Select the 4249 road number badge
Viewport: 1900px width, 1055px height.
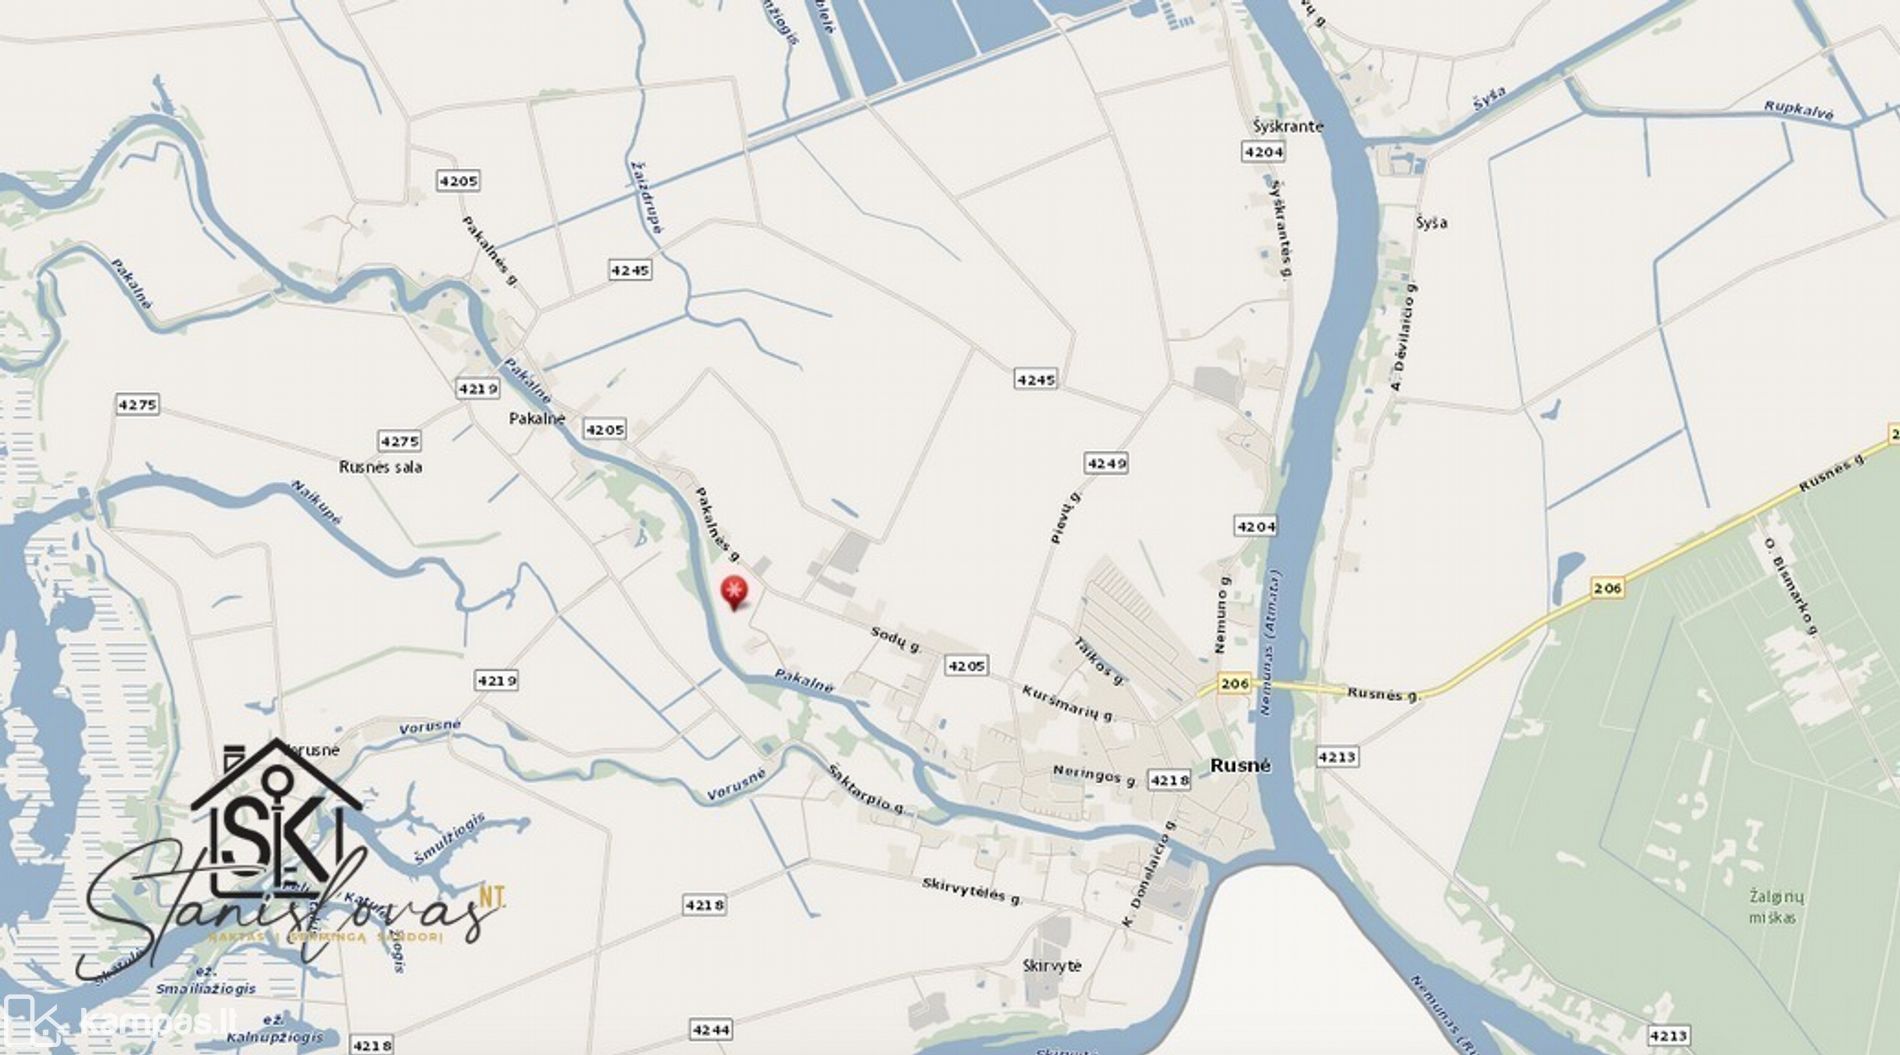1106,463
